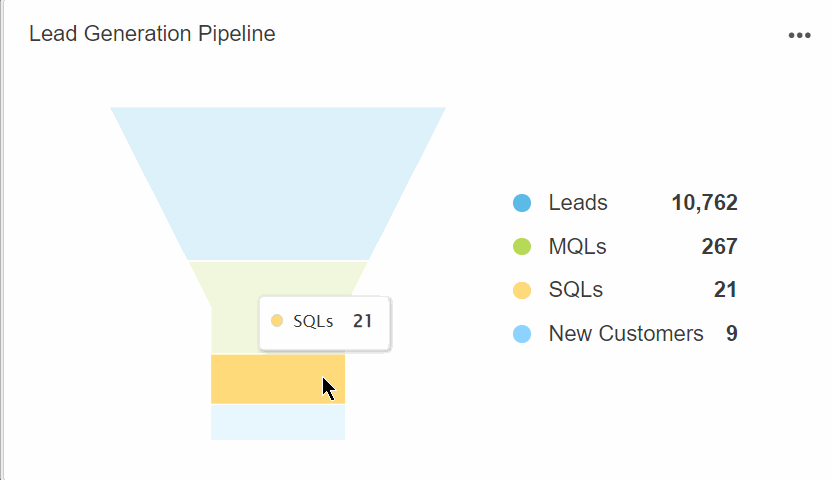
Task: Click the SQLs tooltip box
Action: click(324, 322)
